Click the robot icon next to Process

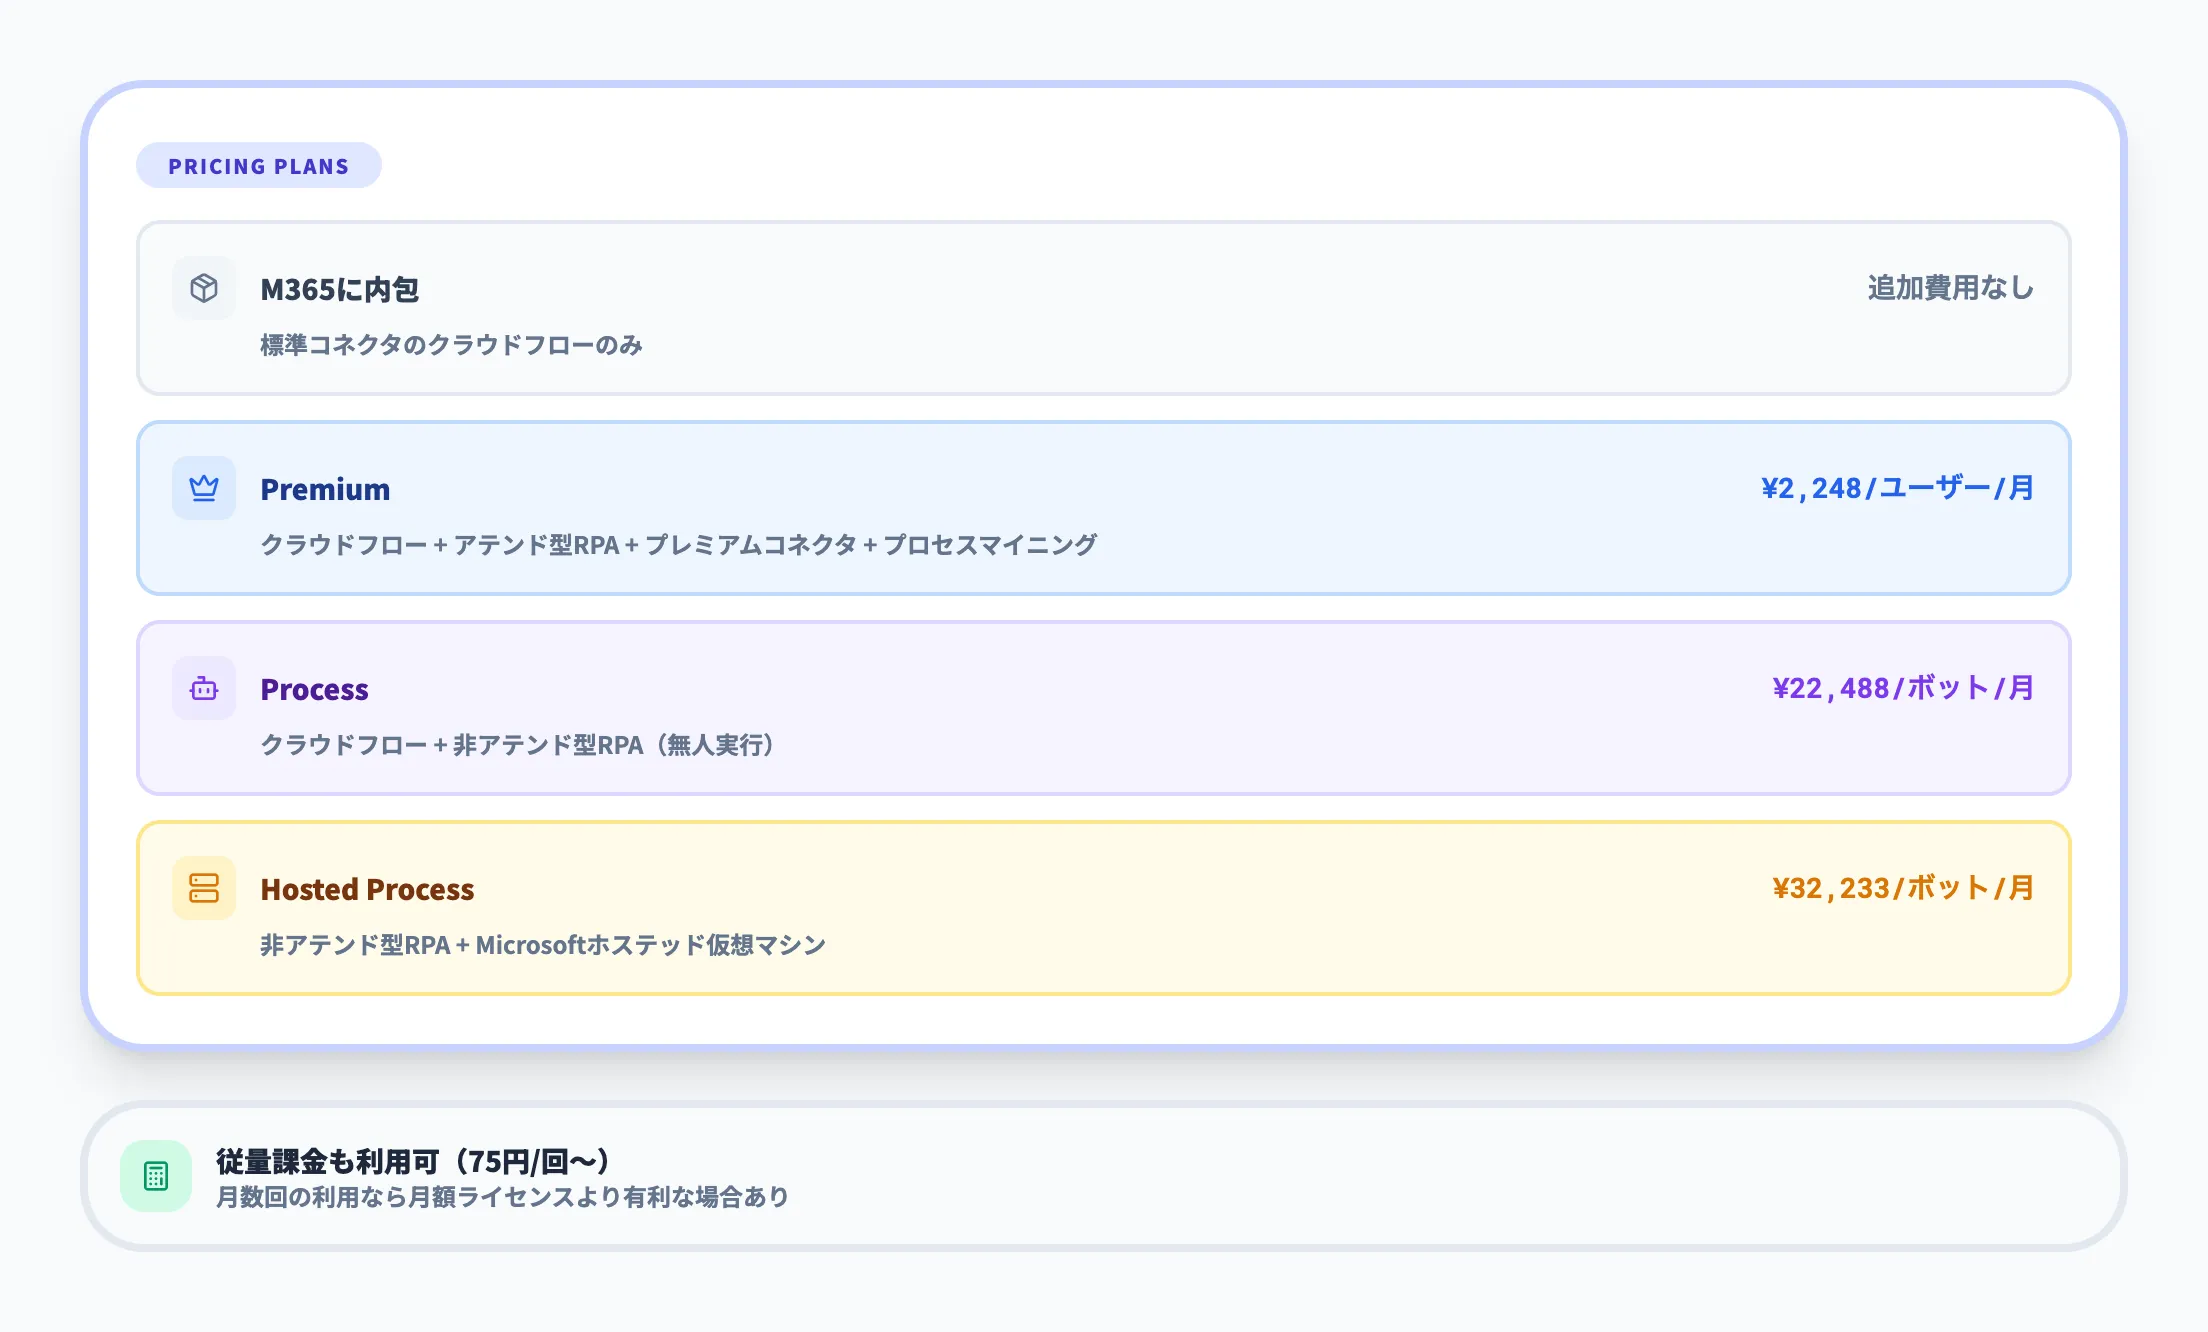pos(203,688)
